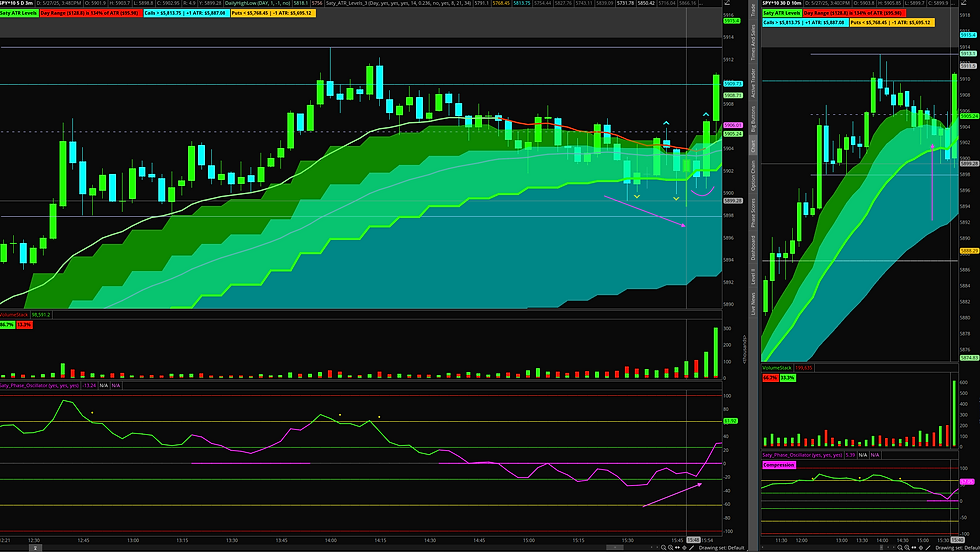Click VolumeStack study title on right chart

click(778, 368)
